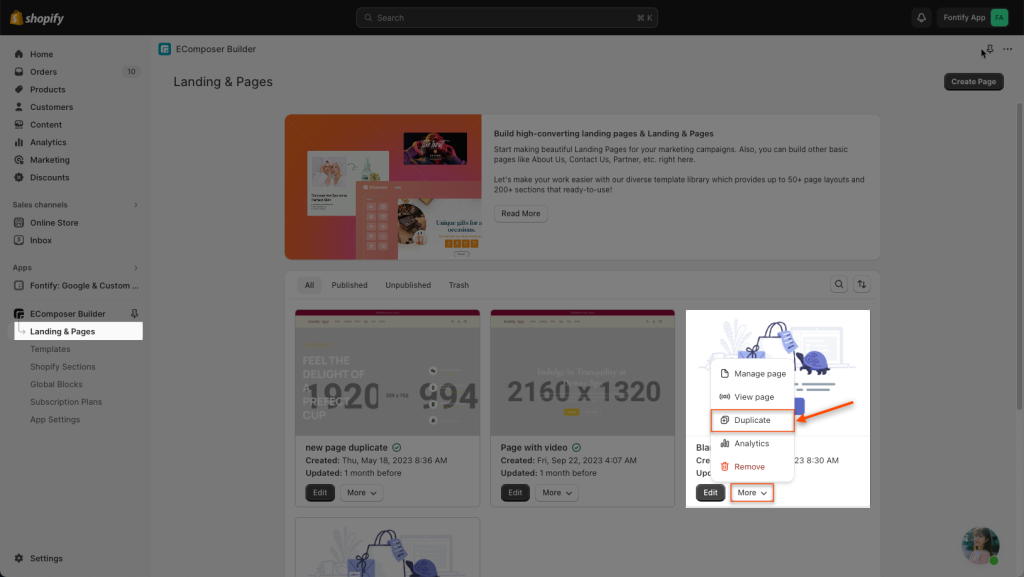
Task: Click the published checkmark on Page with video
Action: click(x=576, y=448)
